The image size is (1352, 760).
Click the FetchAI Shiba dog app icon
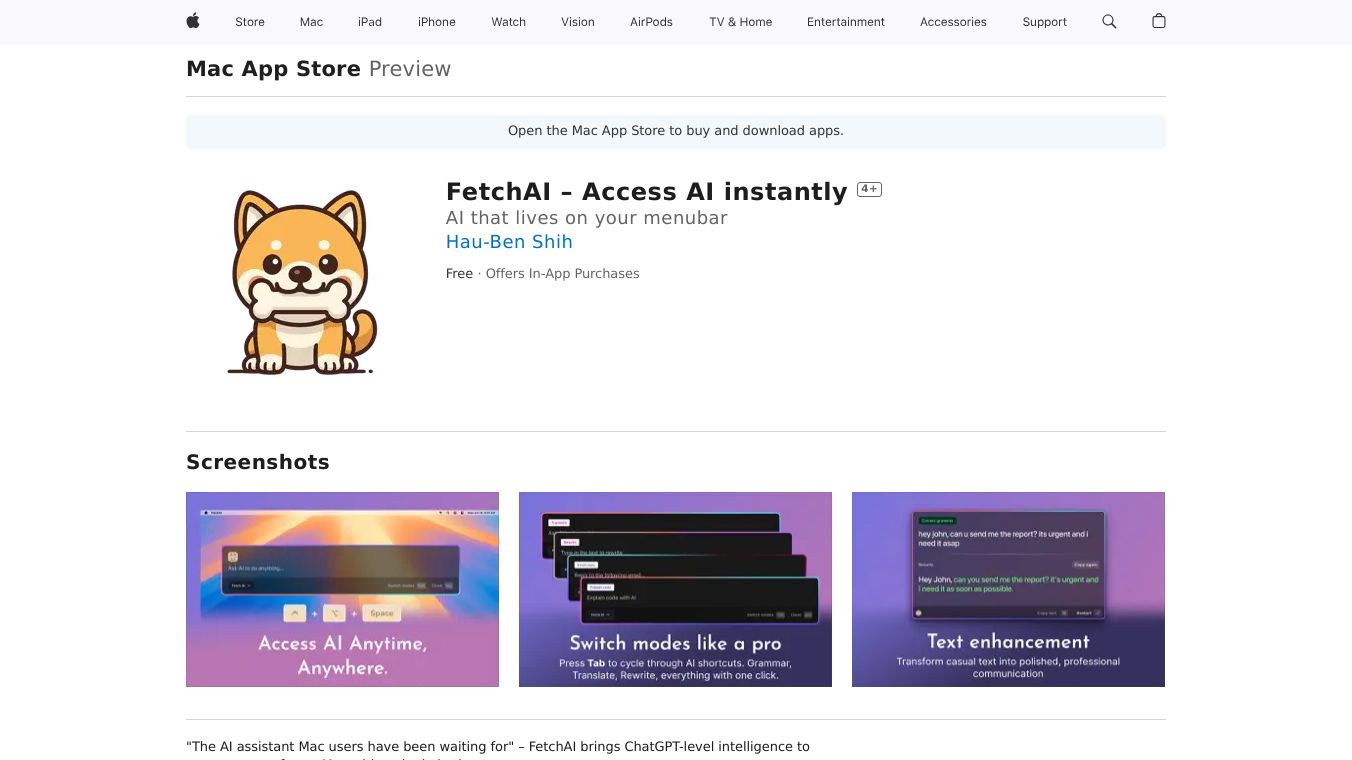(302, 282)
